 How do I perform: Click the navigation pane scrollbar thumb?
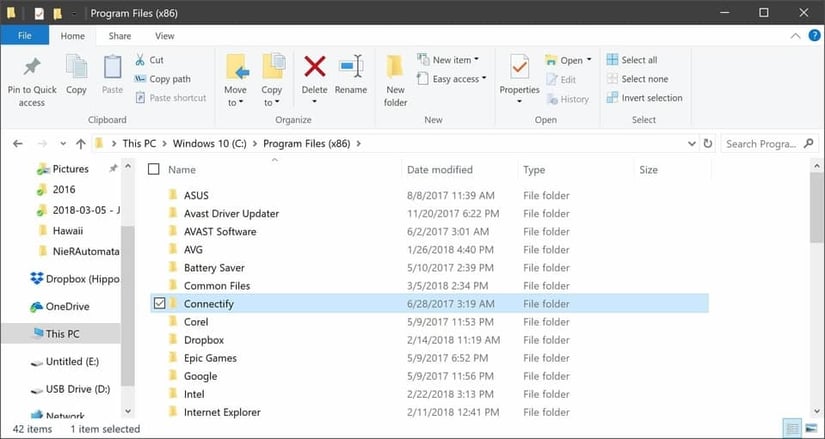pyautogui.click(x=127, y=305)
